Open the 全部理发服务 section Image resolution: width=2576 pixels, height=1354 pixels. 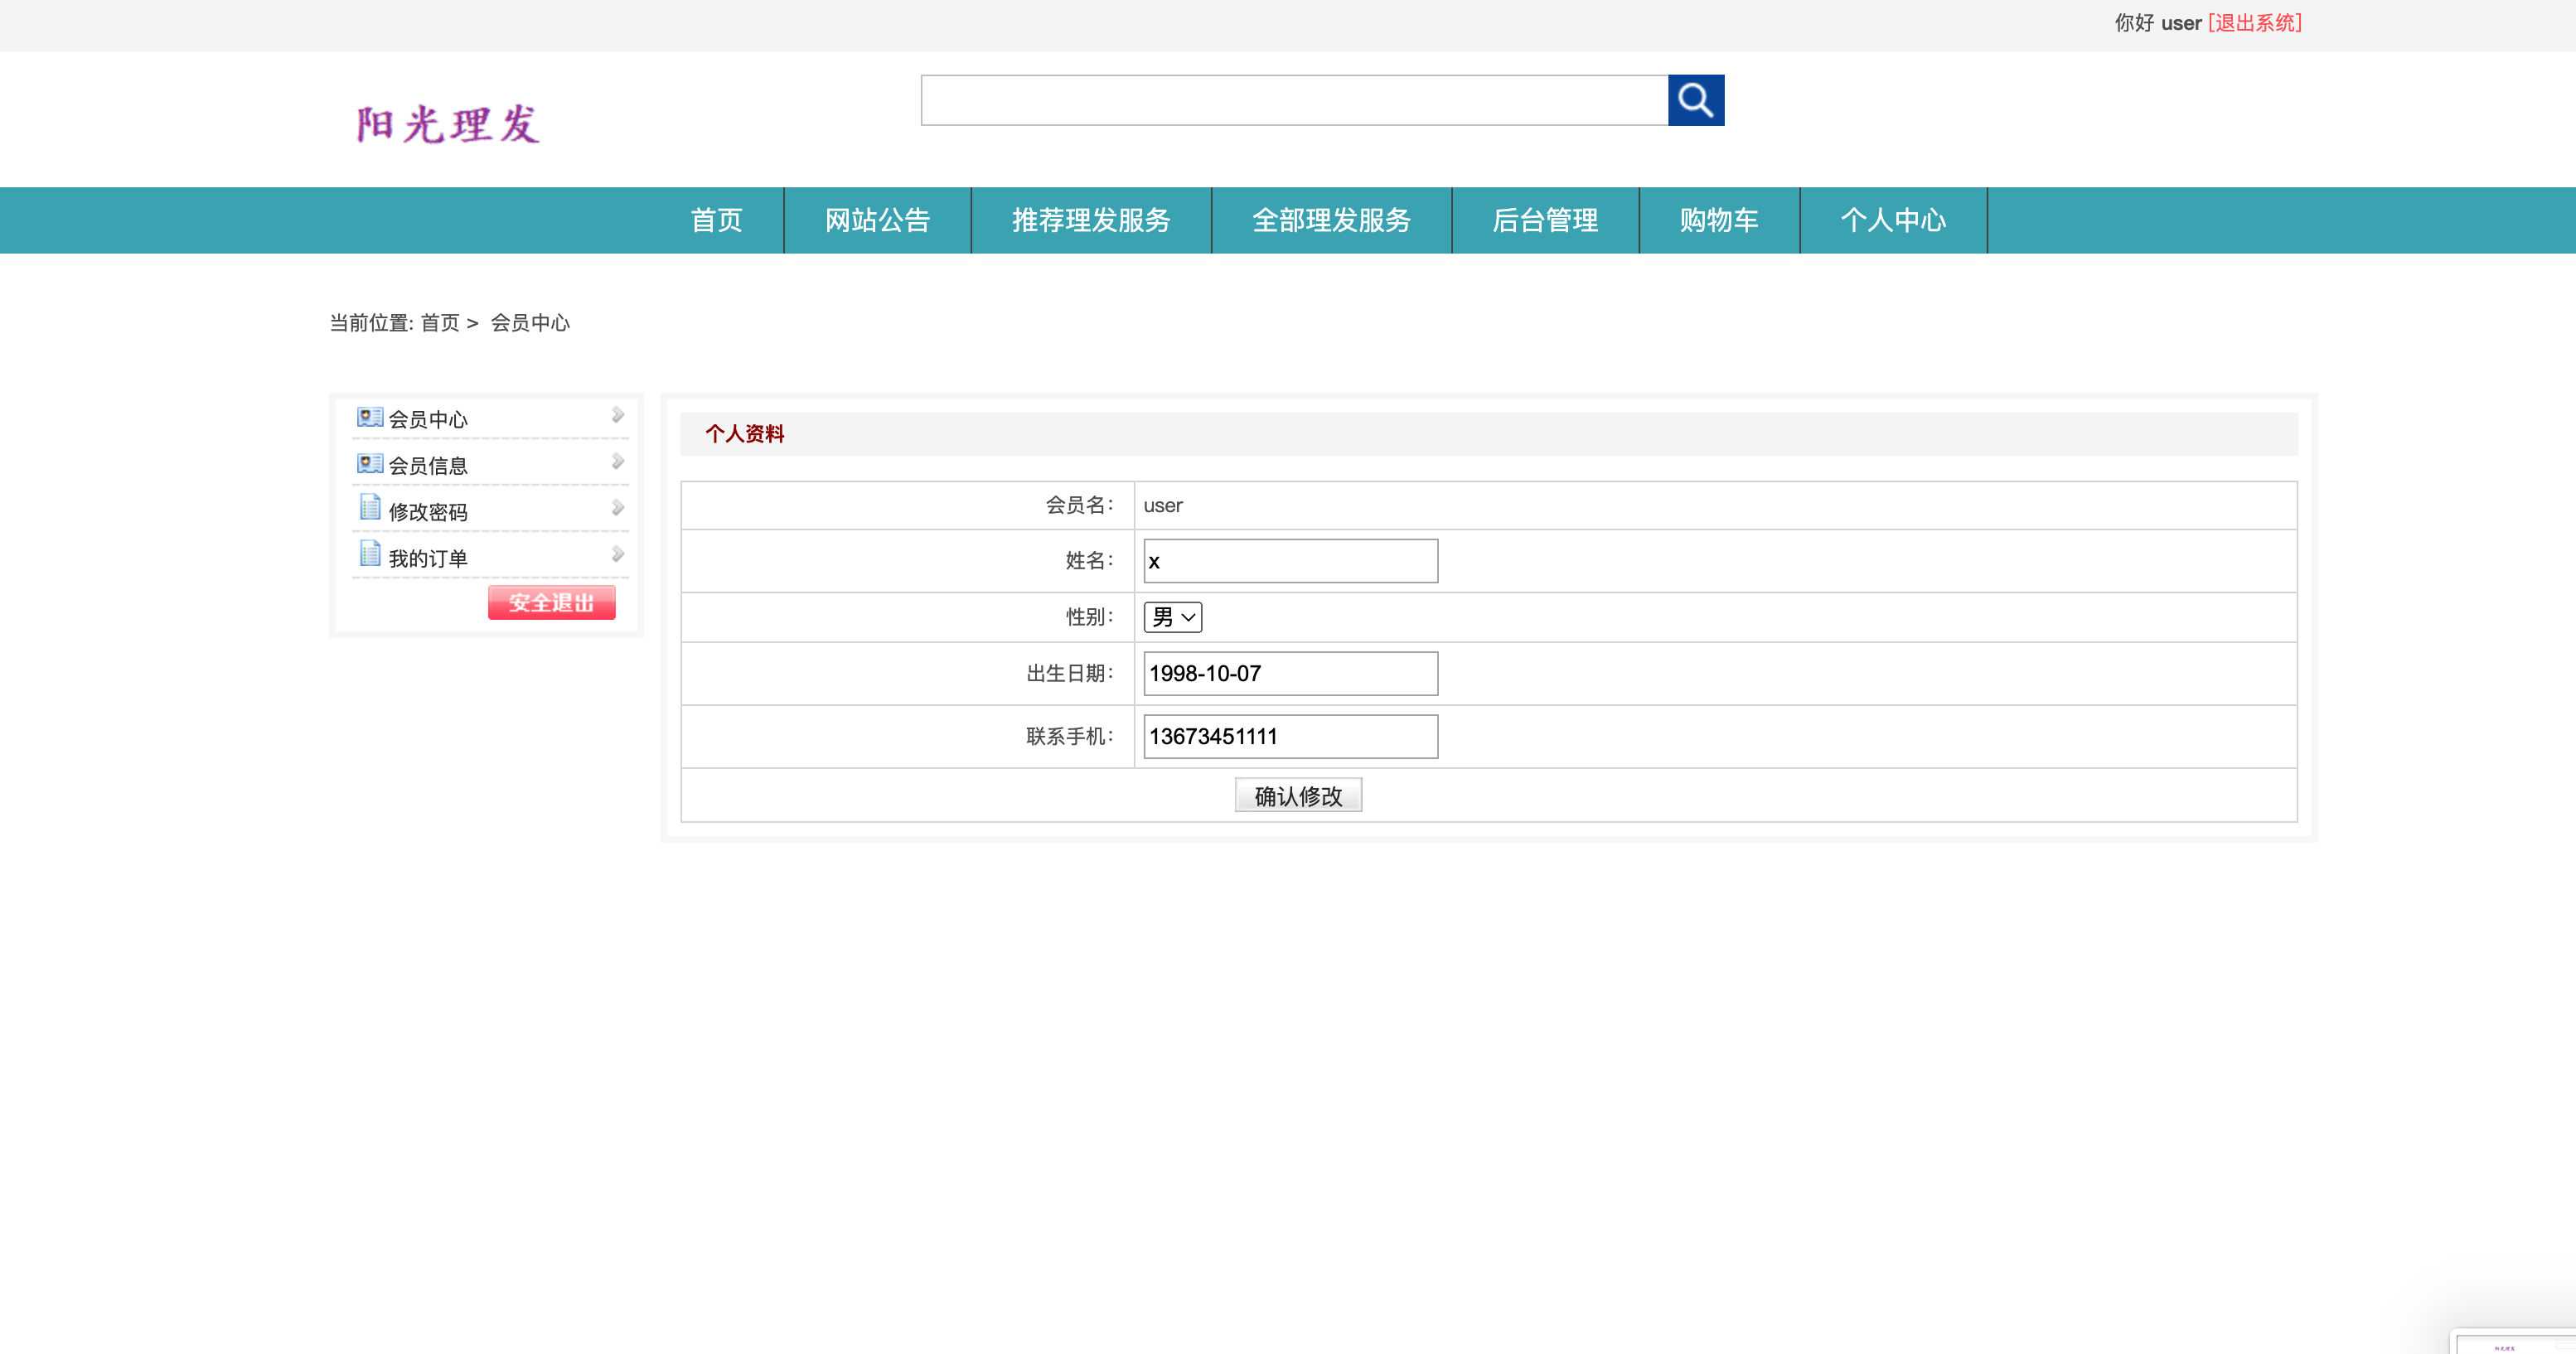point(1331,220)
